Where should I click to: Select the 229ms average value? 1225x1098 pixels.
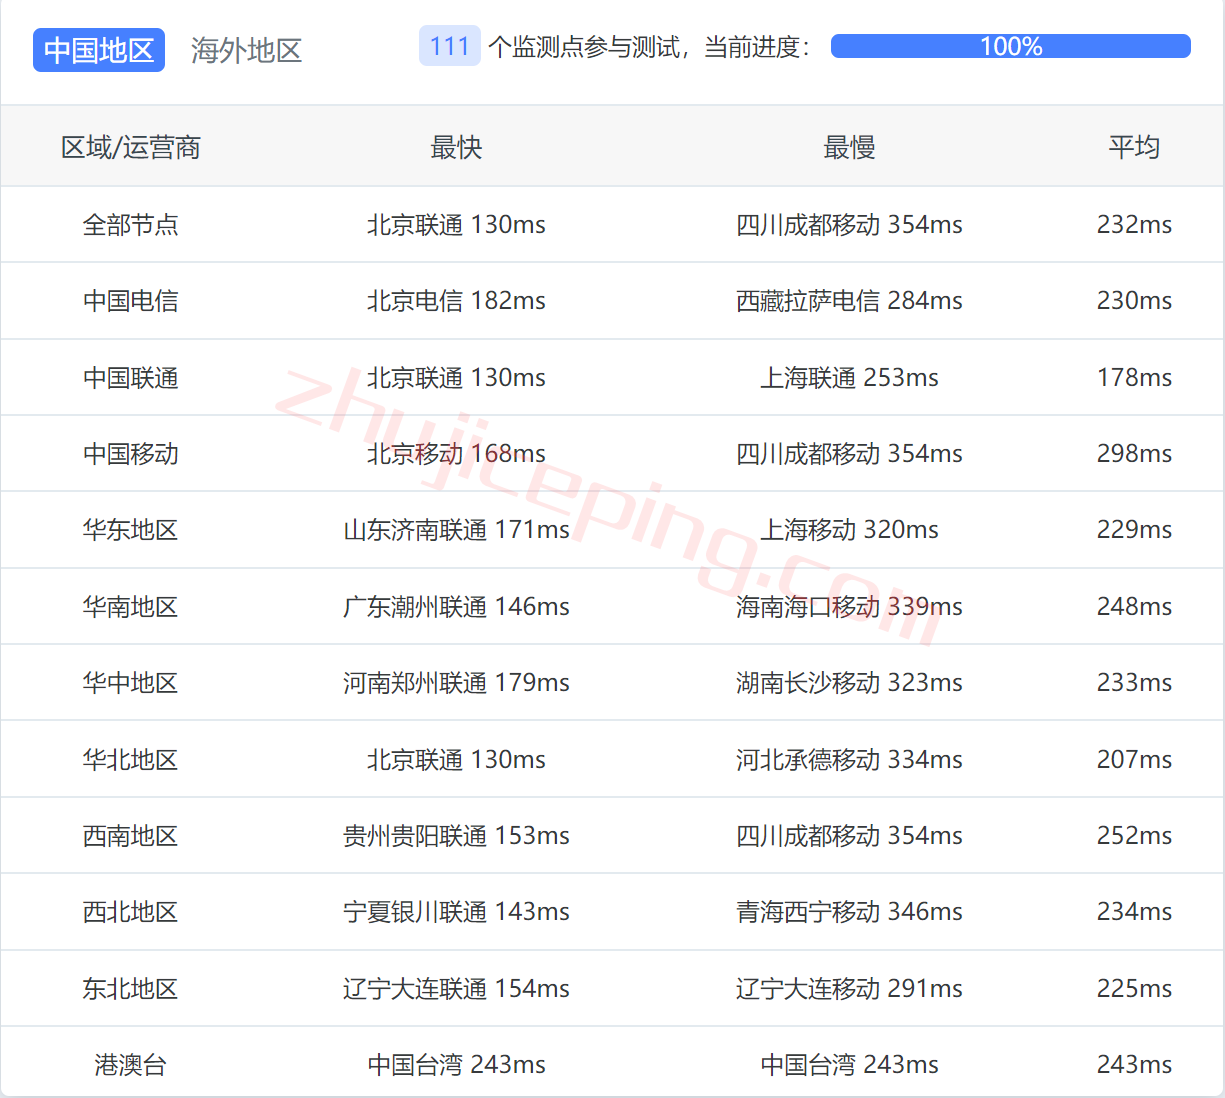pos(1134,530)
